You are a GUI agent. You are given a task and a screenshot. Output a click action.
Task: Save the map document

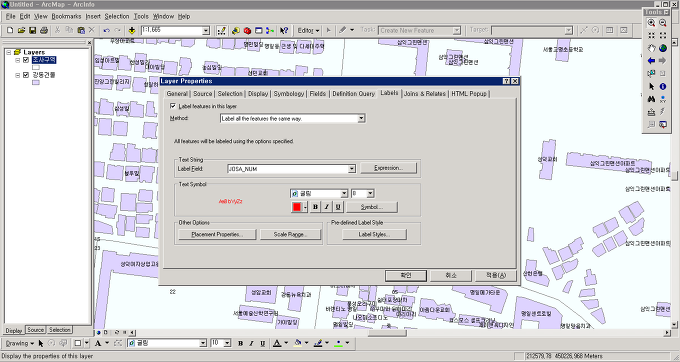tap(33, 30)
